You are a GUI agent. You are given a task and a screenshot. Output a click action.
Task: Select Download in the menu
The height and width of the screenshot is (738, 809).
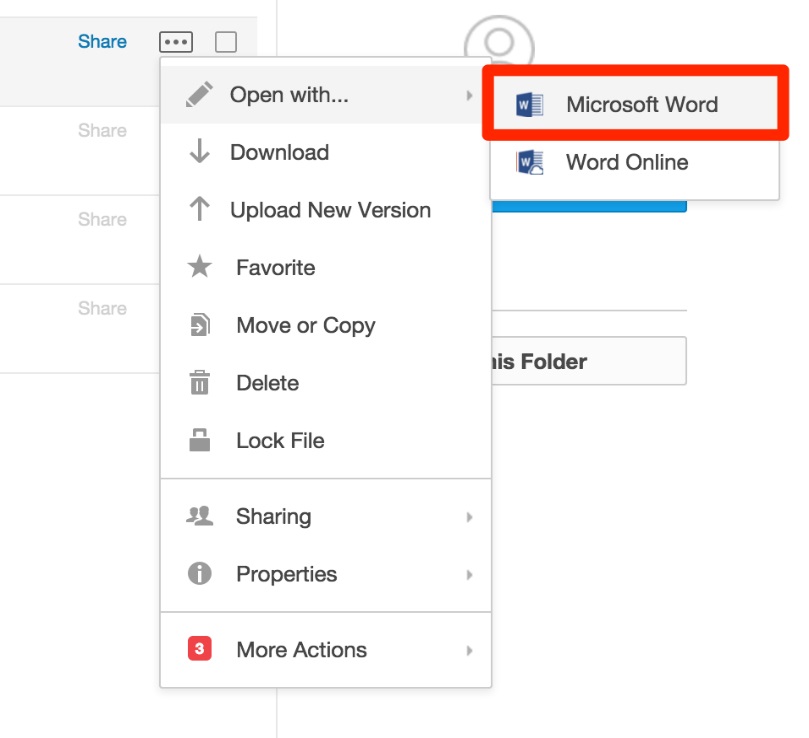click(326, 152)
